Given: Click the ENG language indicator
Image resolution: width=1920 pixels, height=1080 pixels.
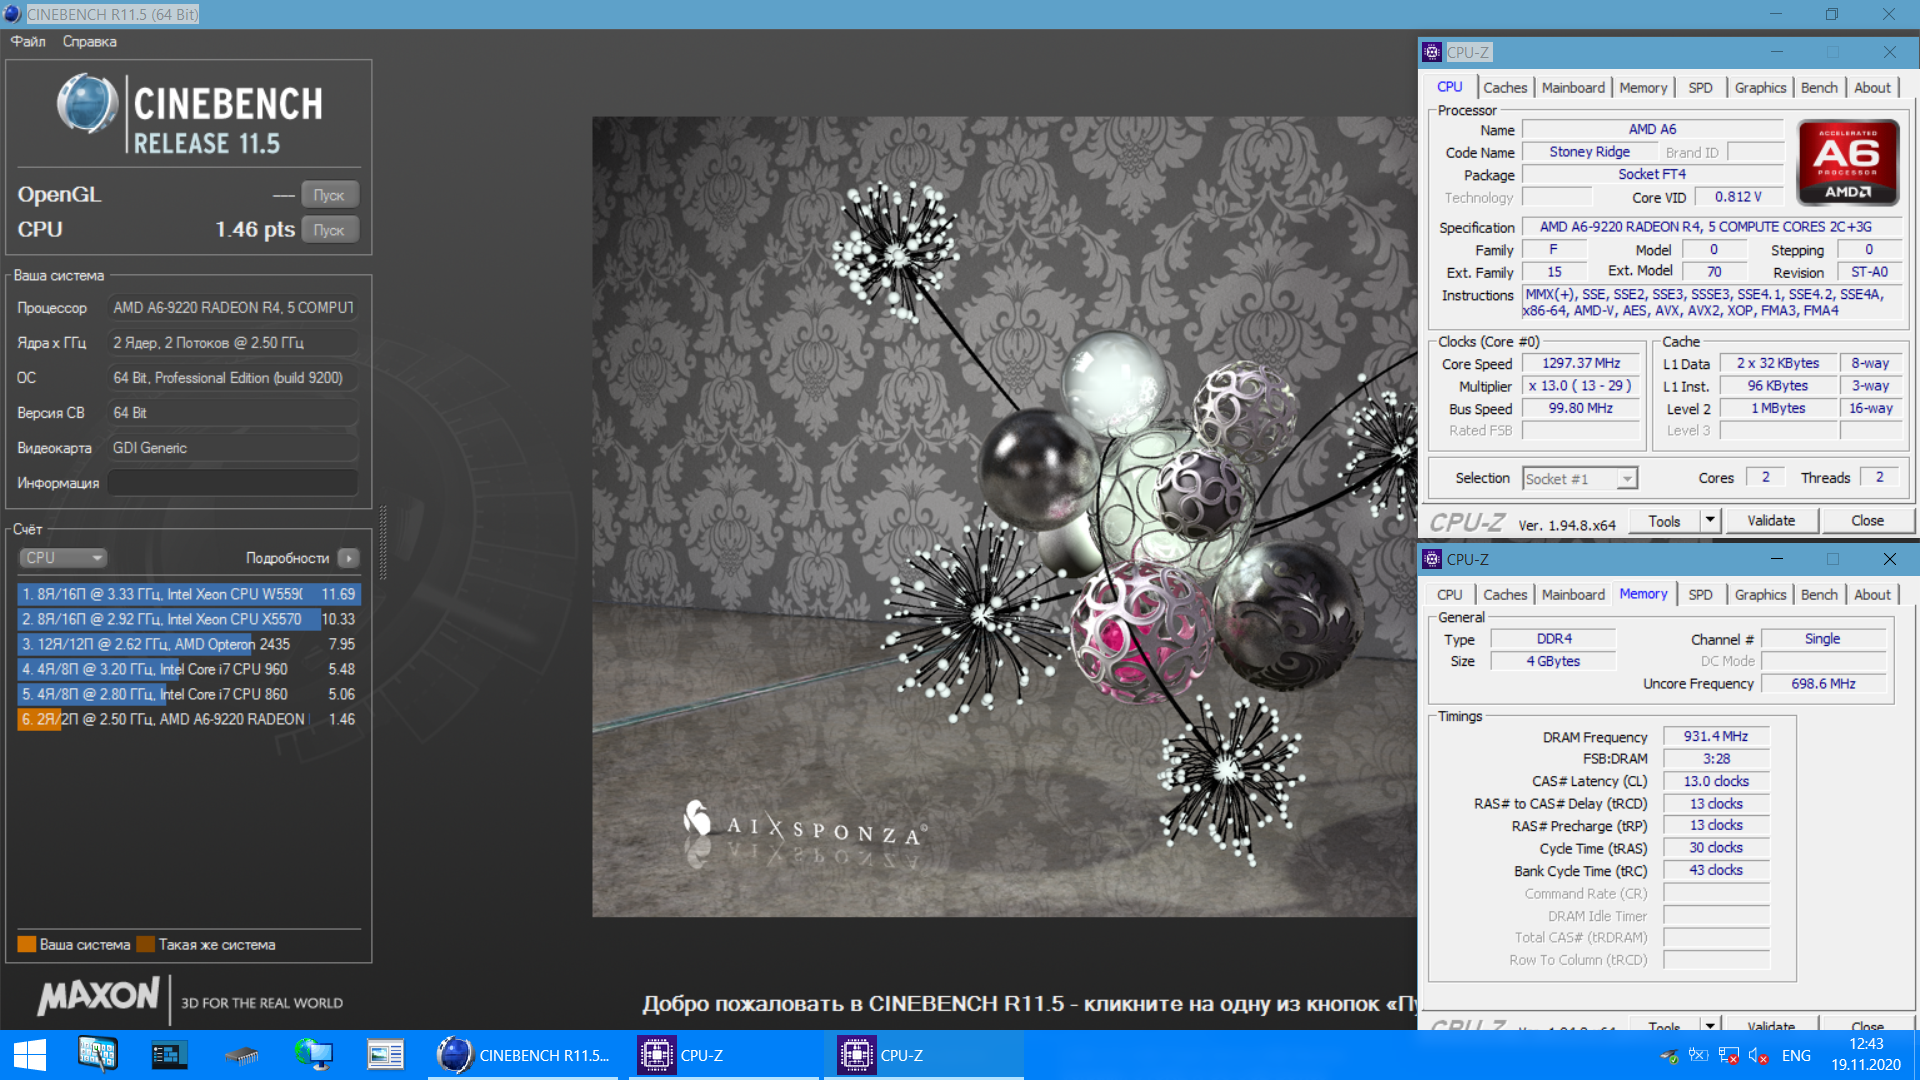Looking at the screenshot, I should coord(1796,1055).
